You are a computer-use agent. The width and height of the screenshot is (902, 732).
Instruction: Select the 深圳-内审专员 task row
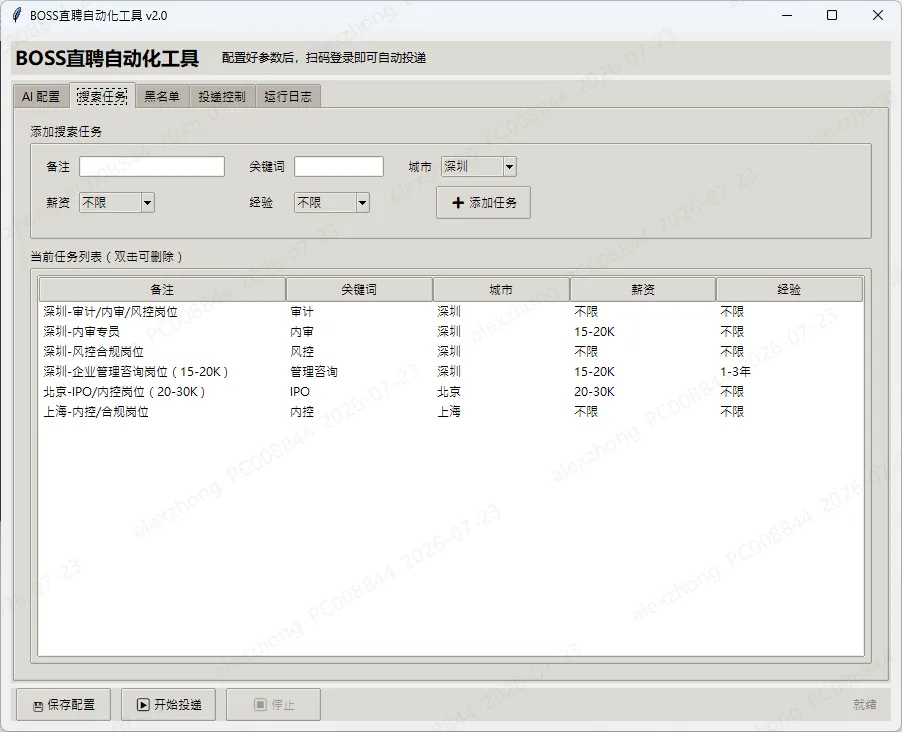coord(451,331)
